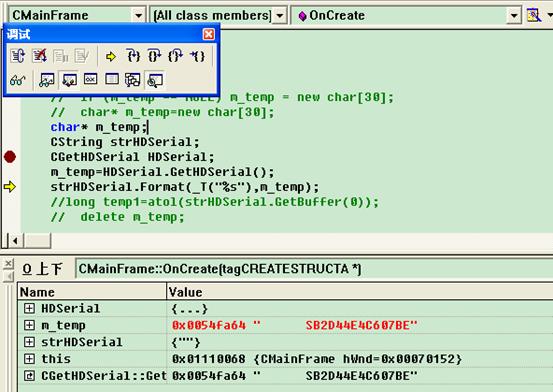Toggle the Registers window icon

[91, 79]
